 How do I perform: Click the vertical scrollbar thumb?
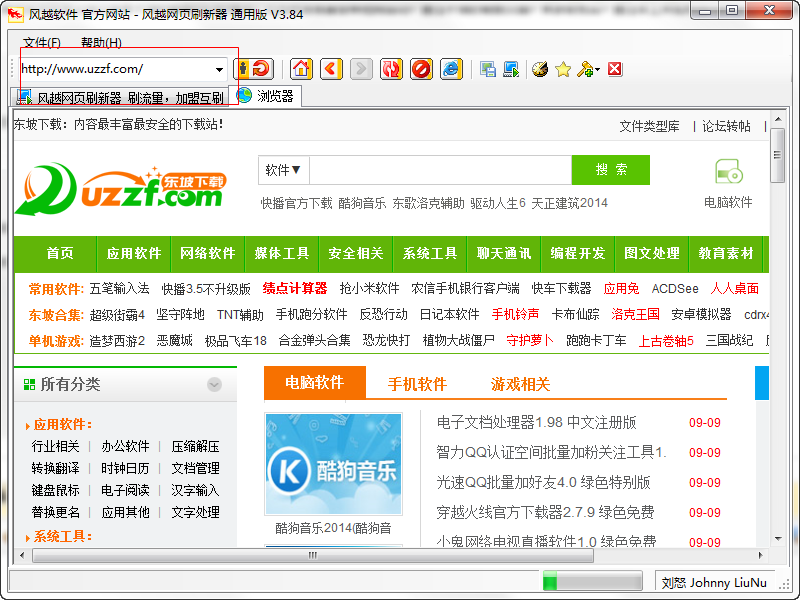click(778, 155)
